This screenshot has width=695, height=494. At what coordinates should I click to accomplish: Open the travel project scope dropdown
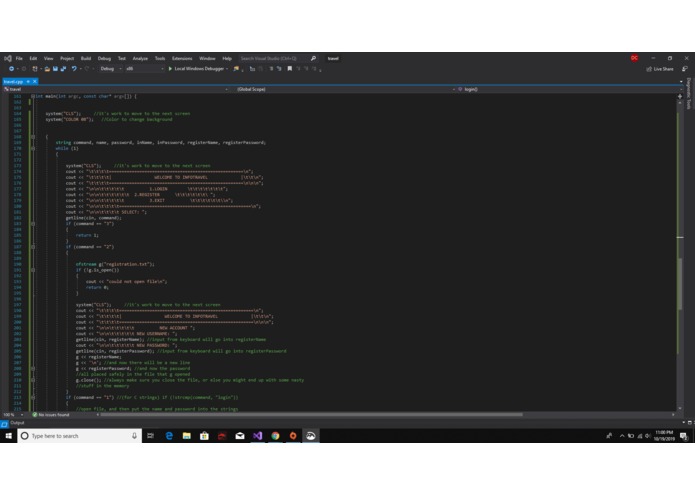116,89
